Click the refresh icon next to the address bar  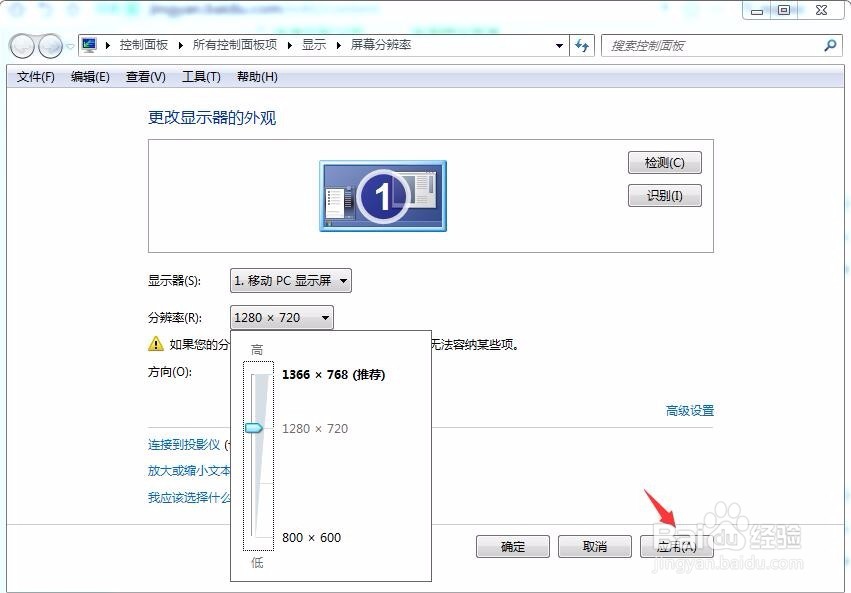click(x=582, y=46)
